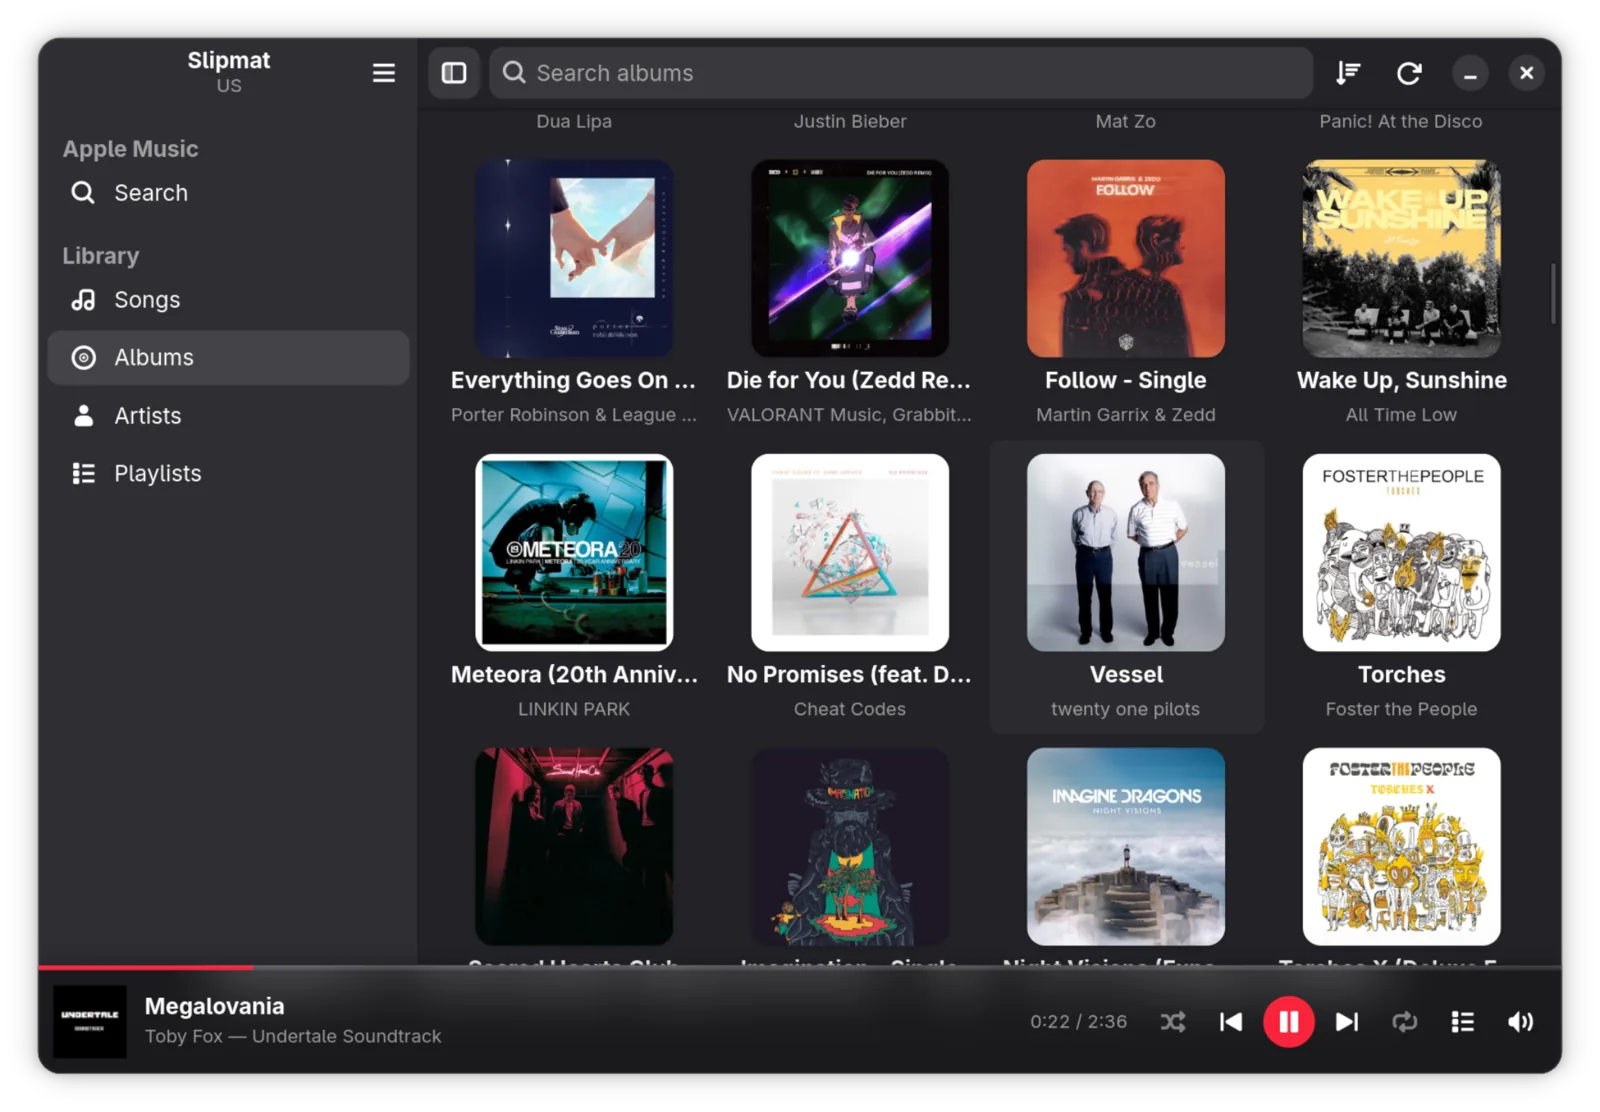Viewport: 1600px width, 1112px height.
Task: Open the hamburger main menu
Action: (383, 73)
